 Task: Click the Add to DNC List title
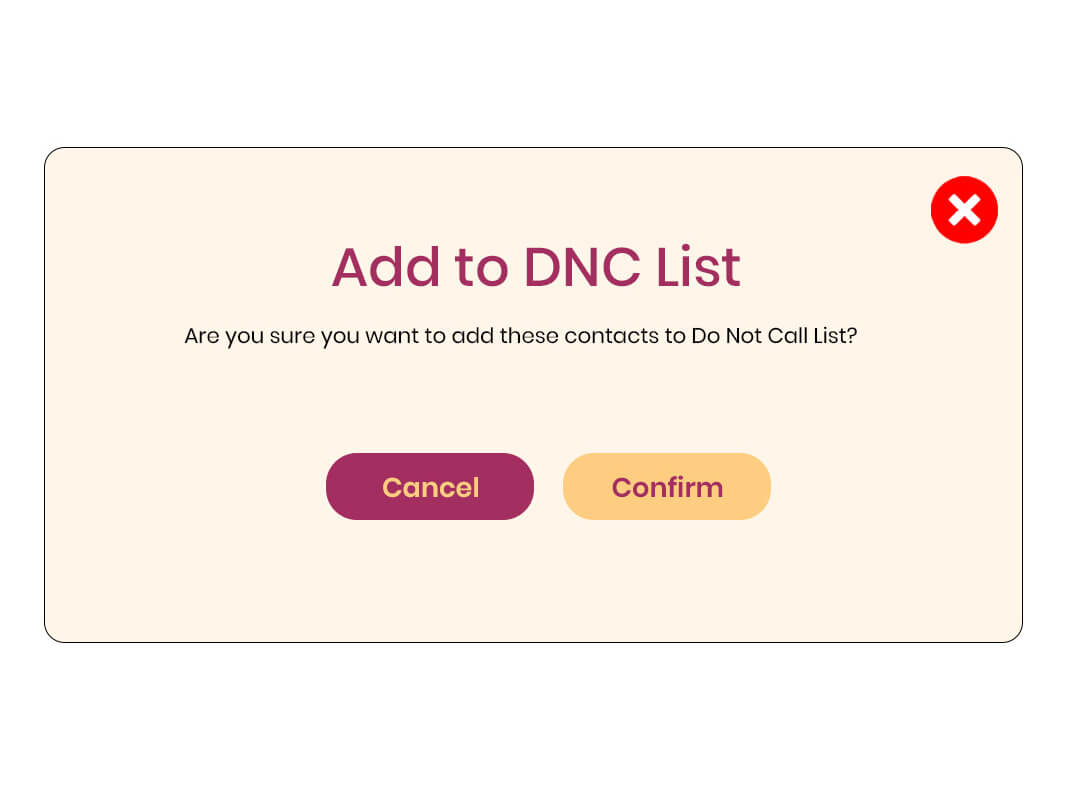pyautogui.click(x=535, y=267)
